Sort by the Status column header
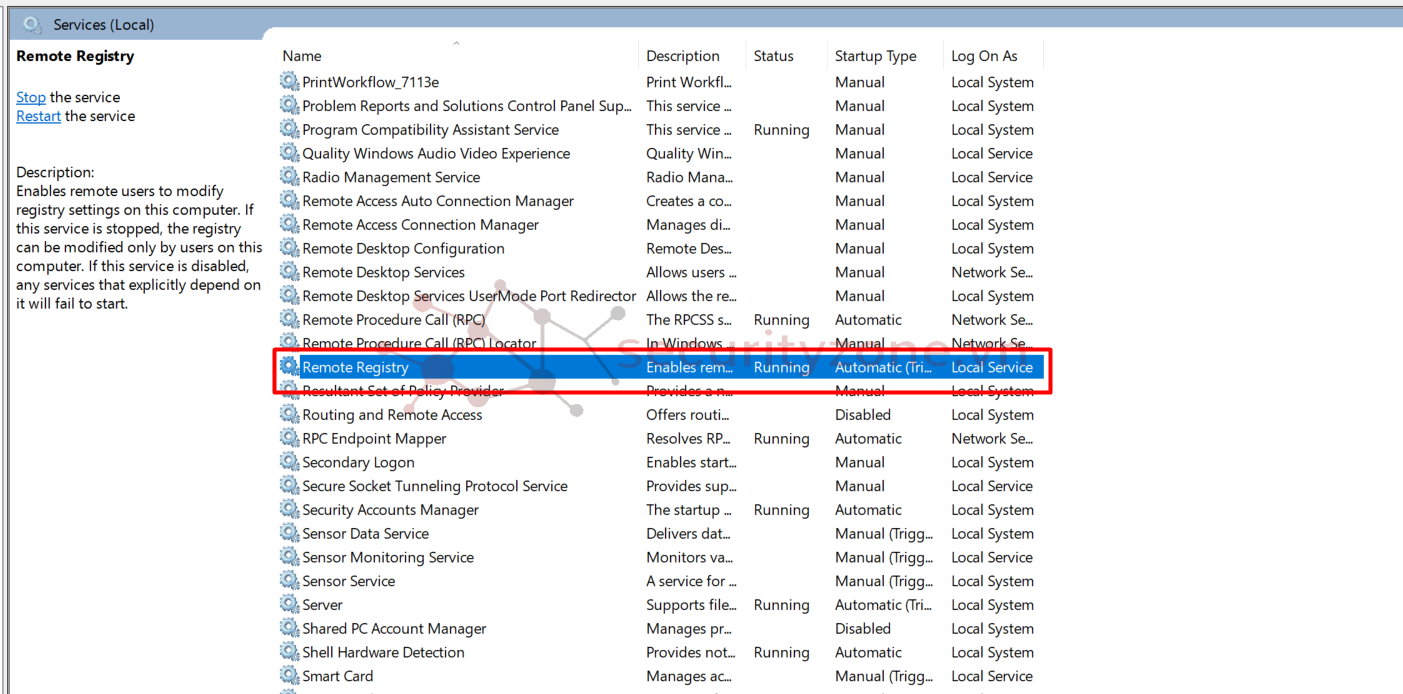The height and width of the screenshot is (694, 1403). tap(773, 56)
